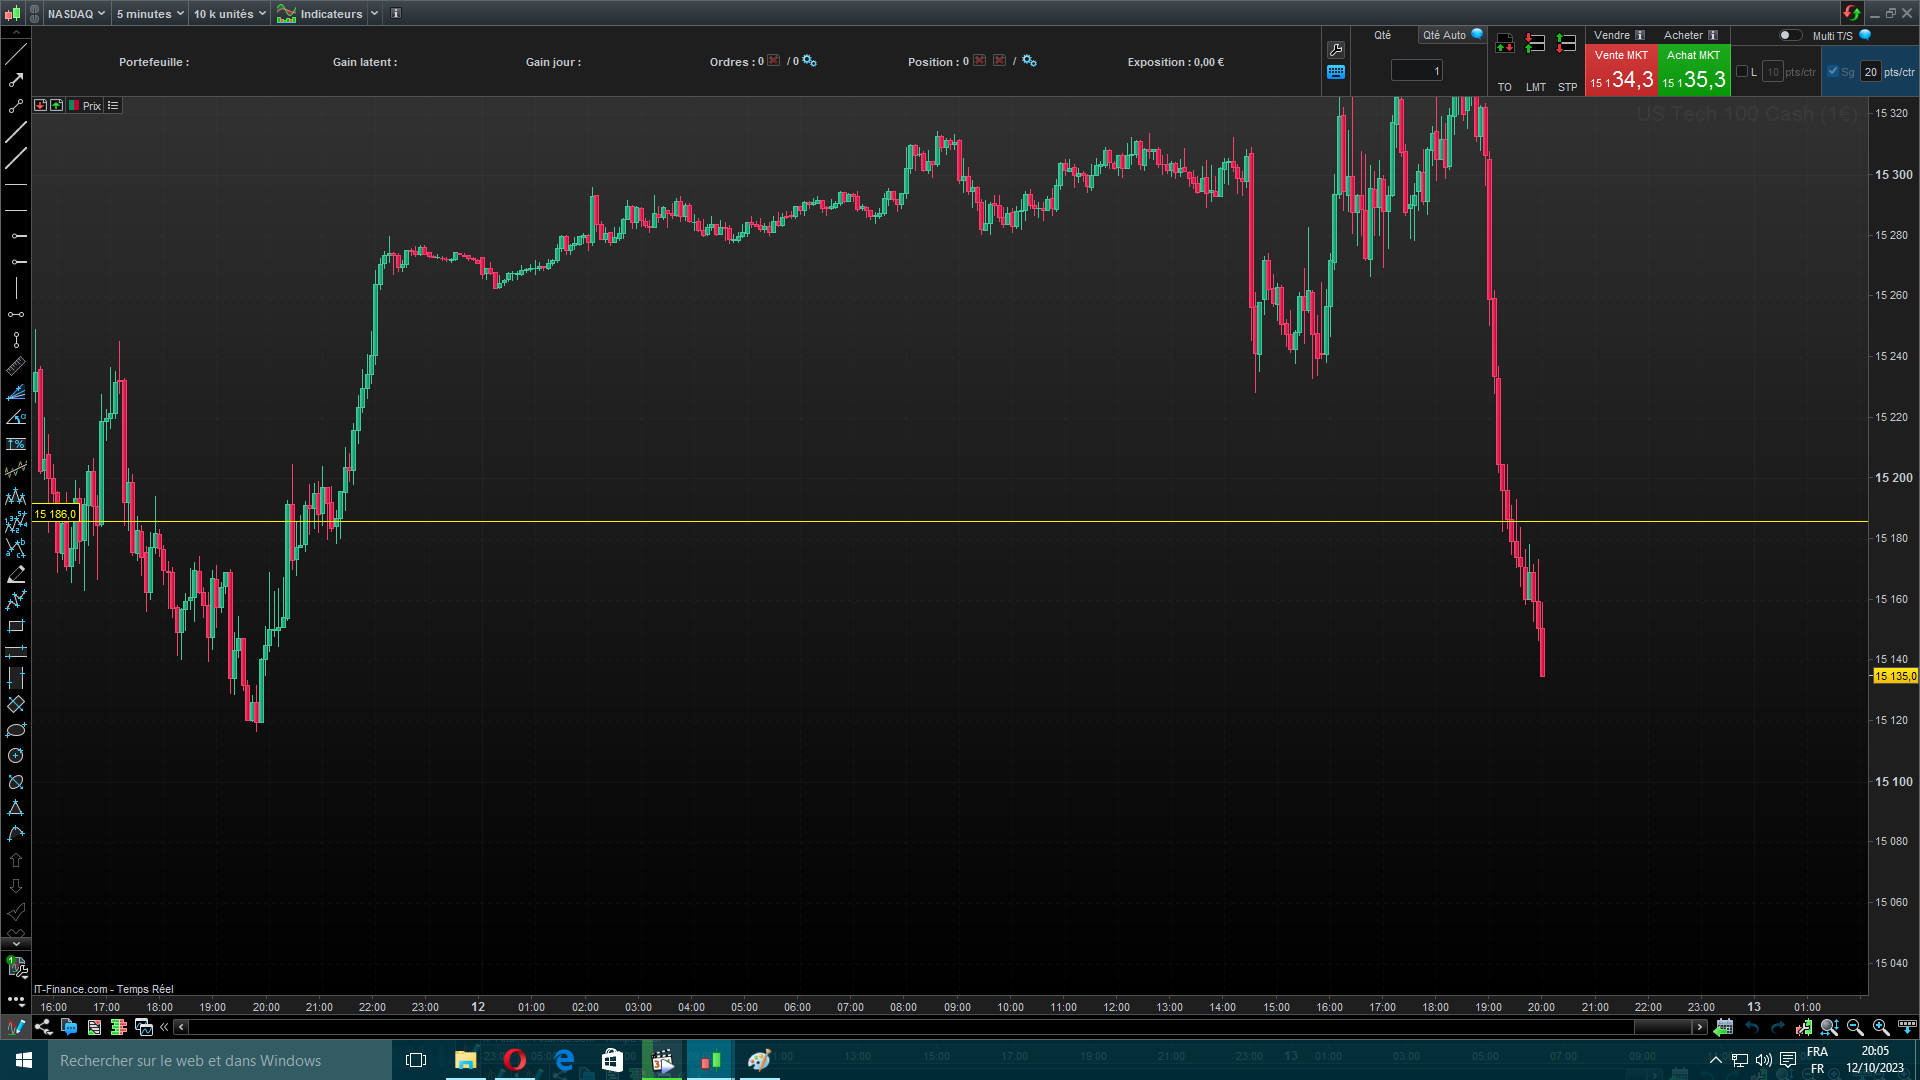Open the Indicateurs menu
The image size is (1920, 1080).
click(x=320, y=14)
